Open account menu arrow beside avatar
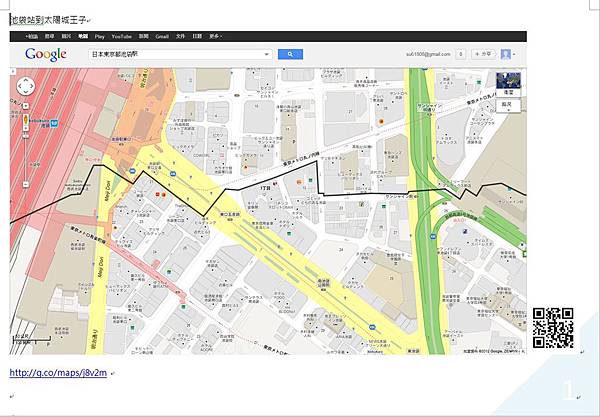Viewport: 600px width, 417px height. click(x=514, y=55)
